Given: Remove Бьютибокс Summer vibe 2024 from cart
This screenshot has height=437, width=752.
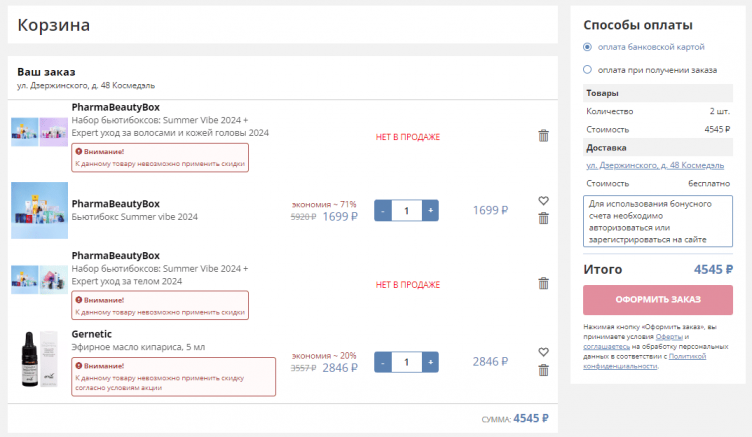Looking at the screenshot, I should (543, 219).
